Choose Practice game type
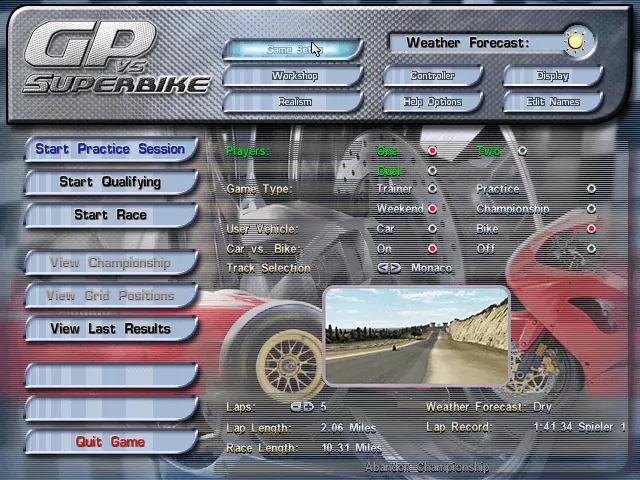640x480 pixels. pyautogui.click(x=591, y=189)
